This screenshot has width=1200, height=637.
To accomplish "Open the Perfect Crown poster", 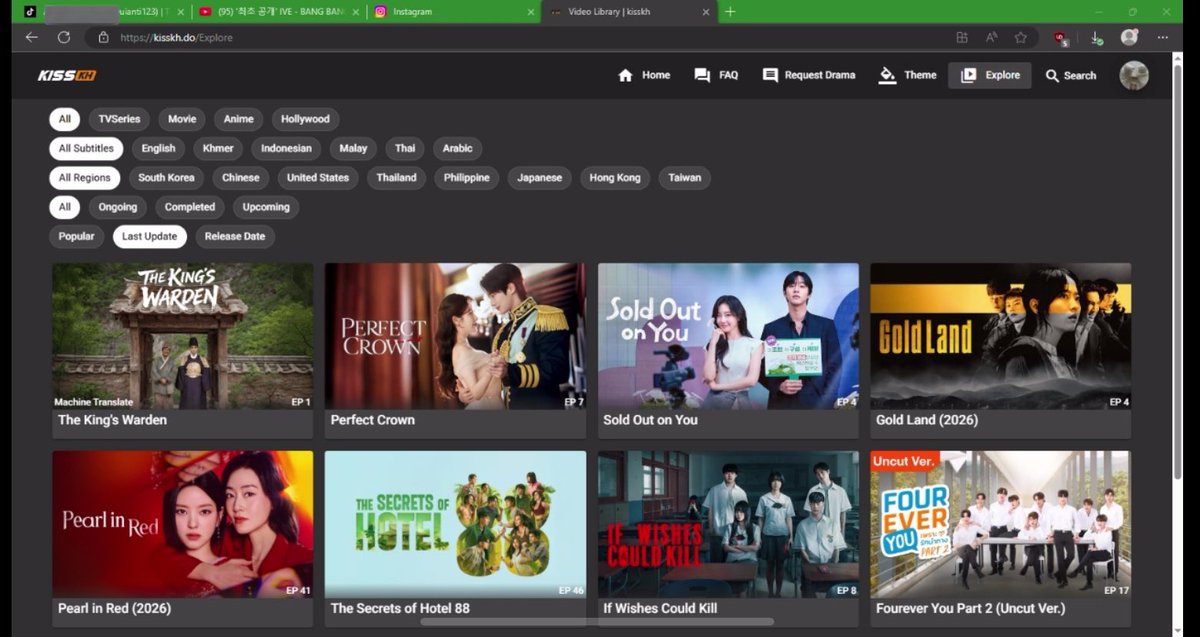I will 455,337.
